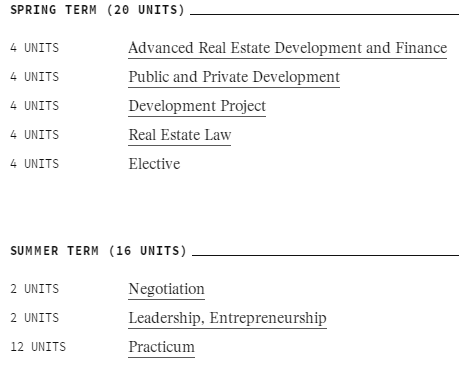Click the divider line after Summer Term heading
The height and width of the screenshot is (369, 459).
(325, 256)
